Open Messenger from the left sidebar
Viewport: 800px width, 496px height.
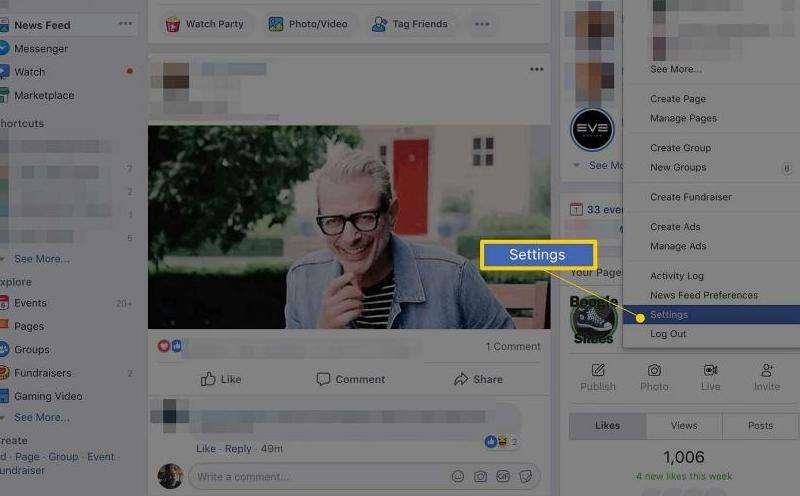[x=40, y=48]
